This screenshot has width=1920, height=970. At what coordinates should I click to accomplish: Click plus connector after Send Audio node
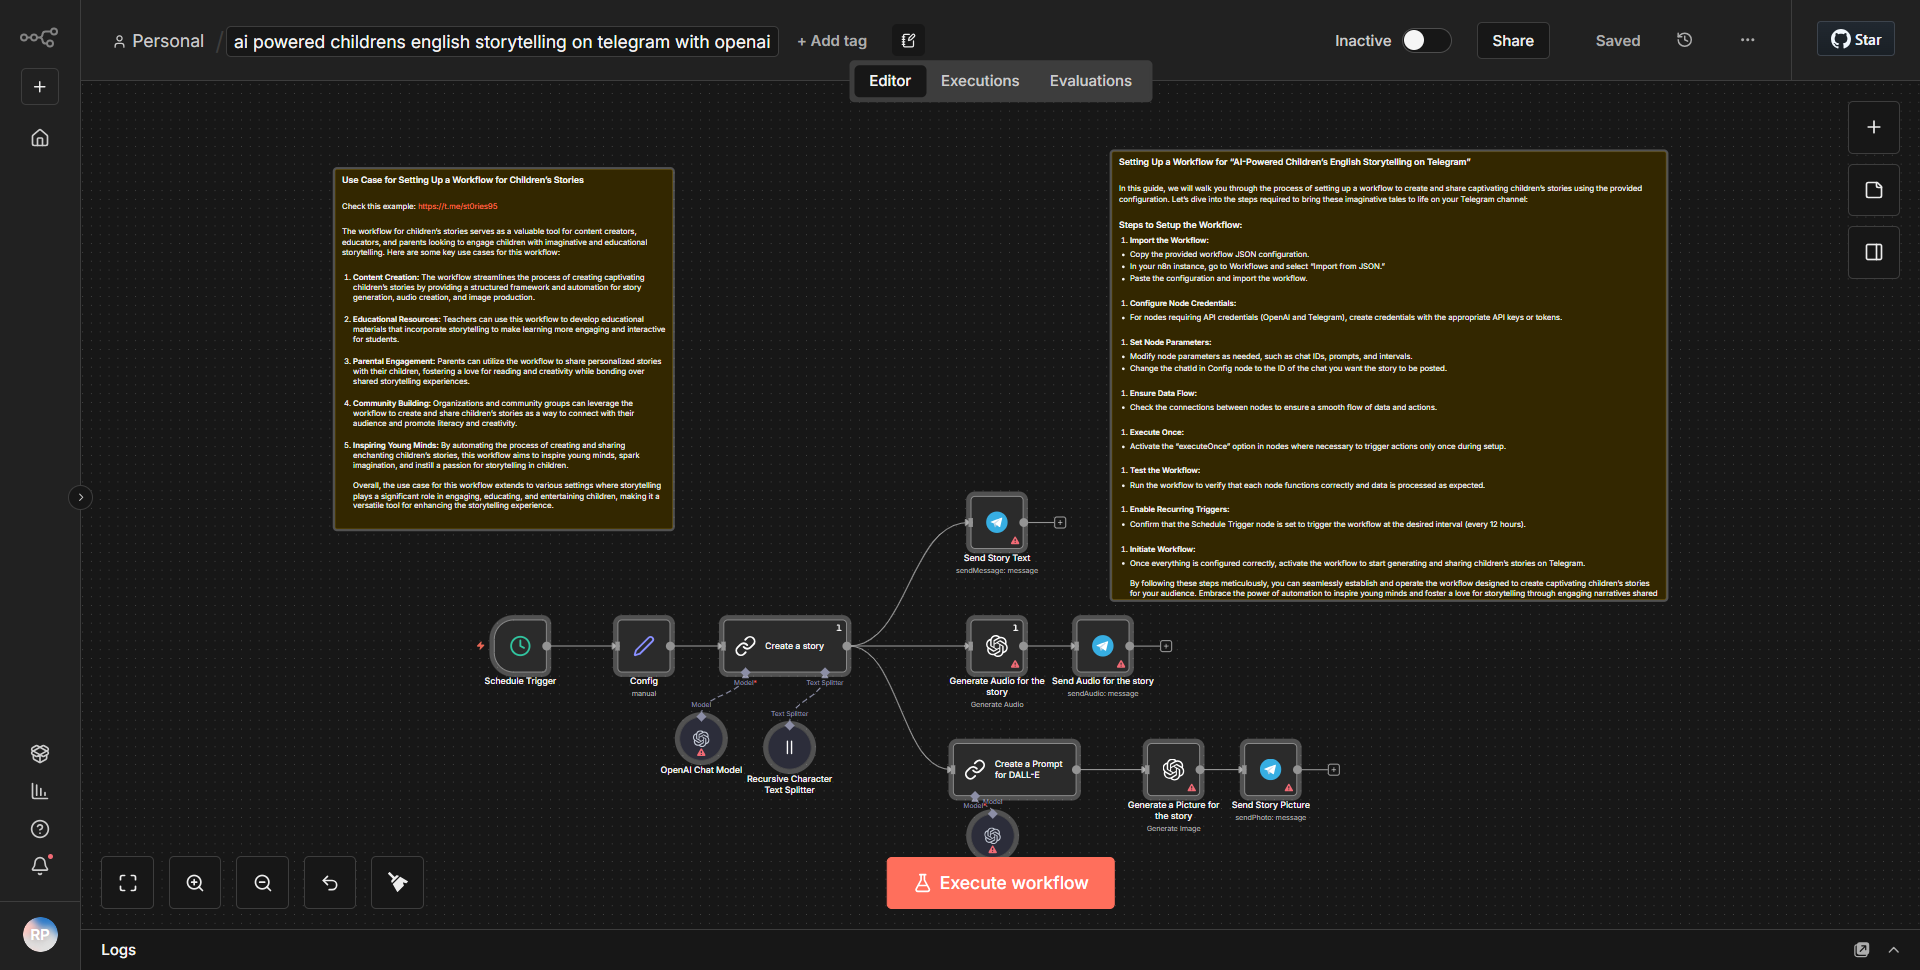pyautogui.click(x=1166, y=646)
